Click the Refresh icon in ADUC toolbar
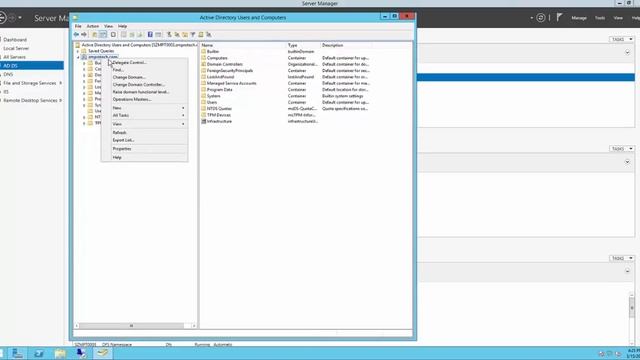Viewport: 640px width, 360px height. (x=132, y=35)
